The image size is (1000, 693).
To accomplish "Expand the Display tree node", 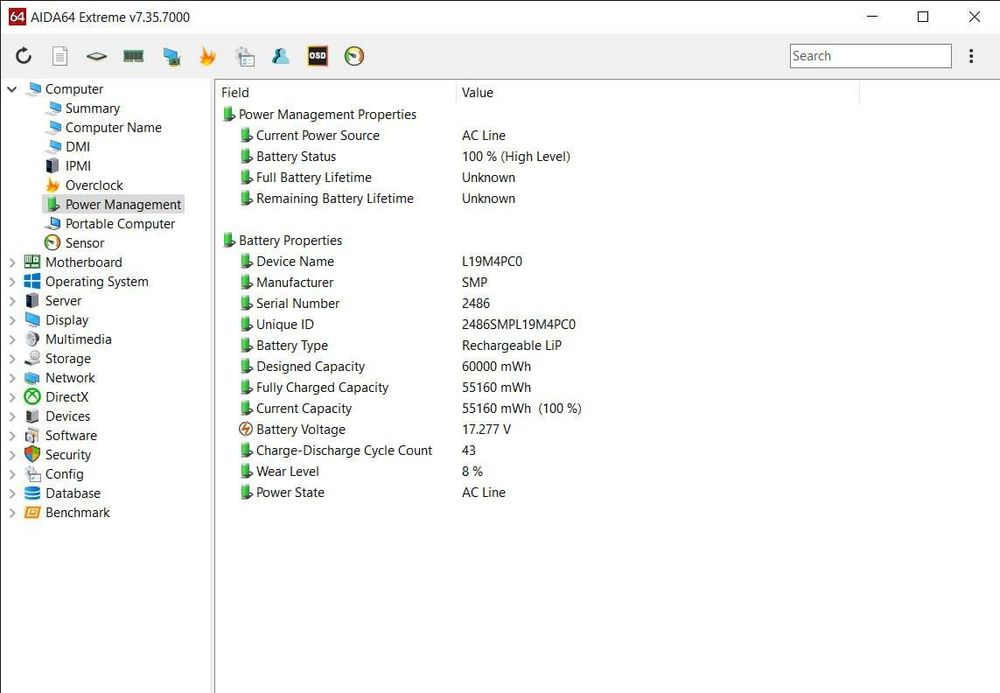I will [x=11, y=320].
